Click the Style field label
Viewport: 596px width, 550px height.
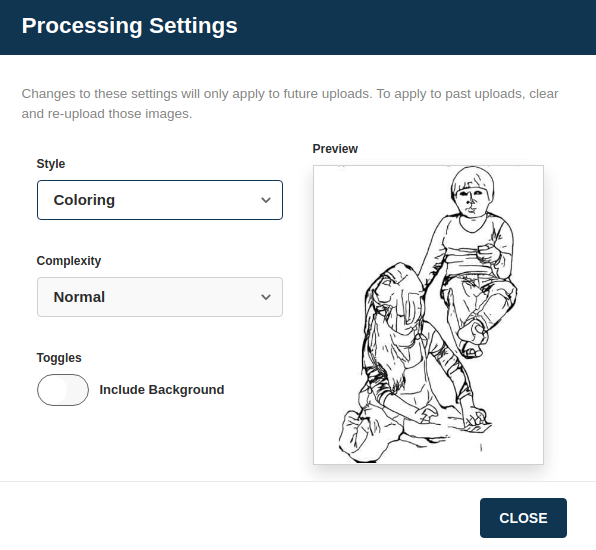click(x=51, y=164)
